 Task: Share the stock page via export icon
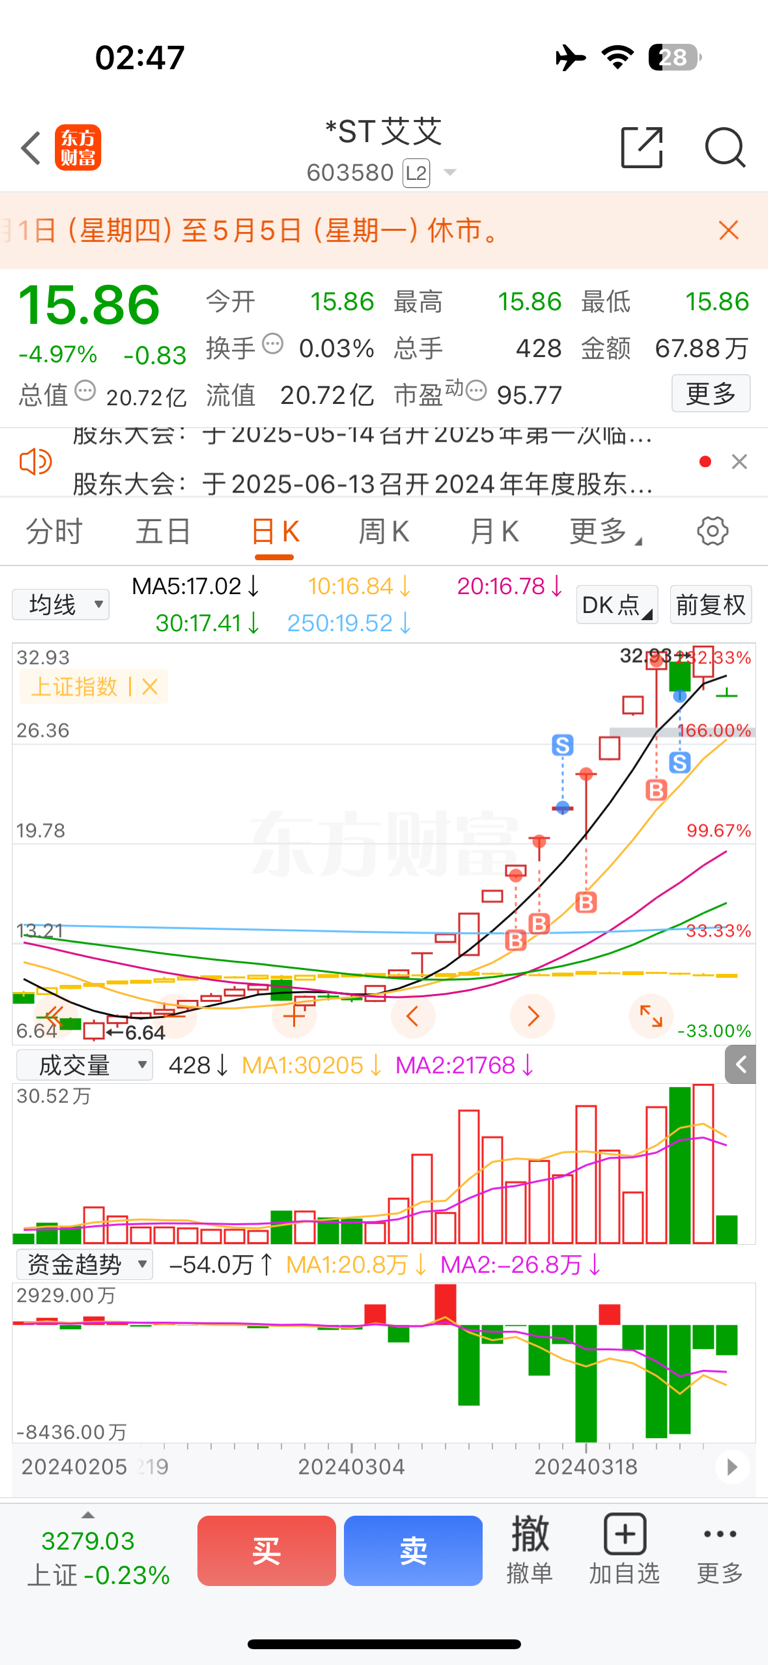click(x=642, y=147)
